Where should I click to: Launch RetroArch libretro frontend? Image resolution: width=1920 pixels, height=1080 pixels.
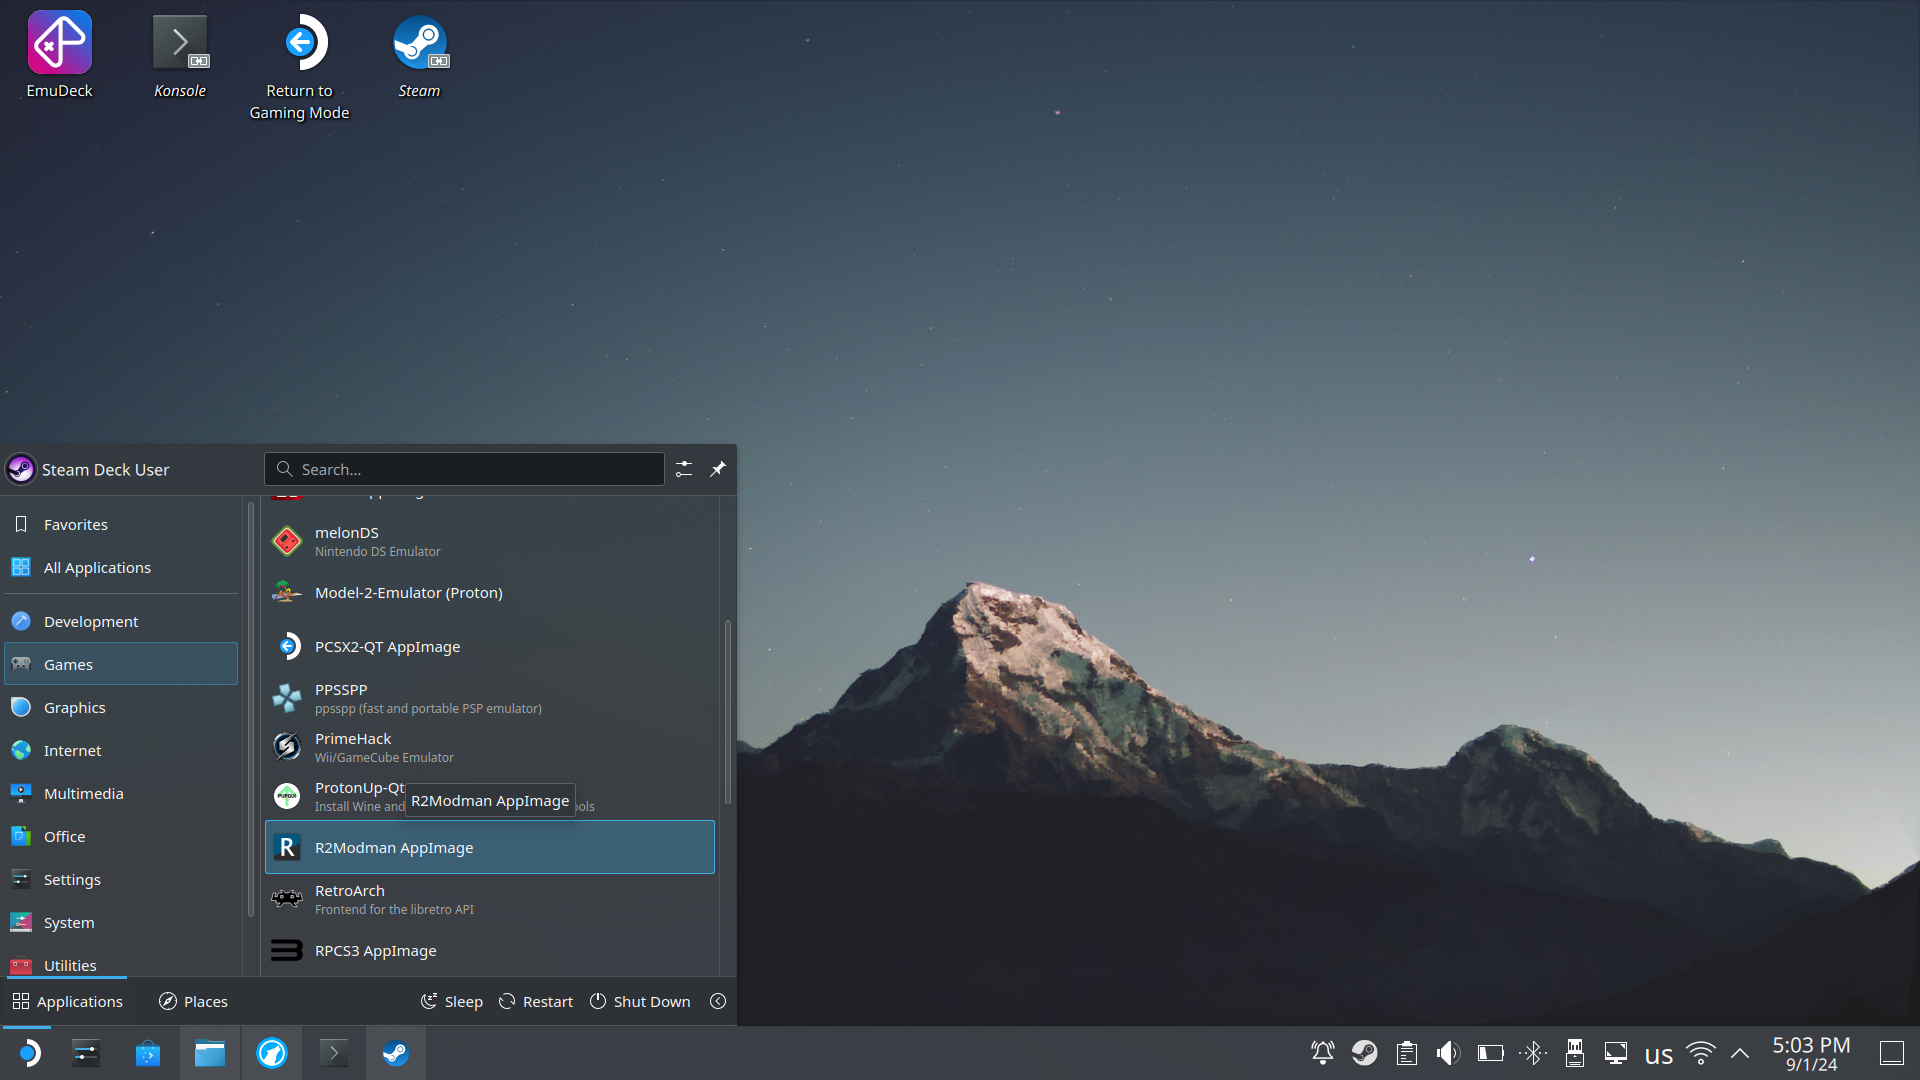490,899
